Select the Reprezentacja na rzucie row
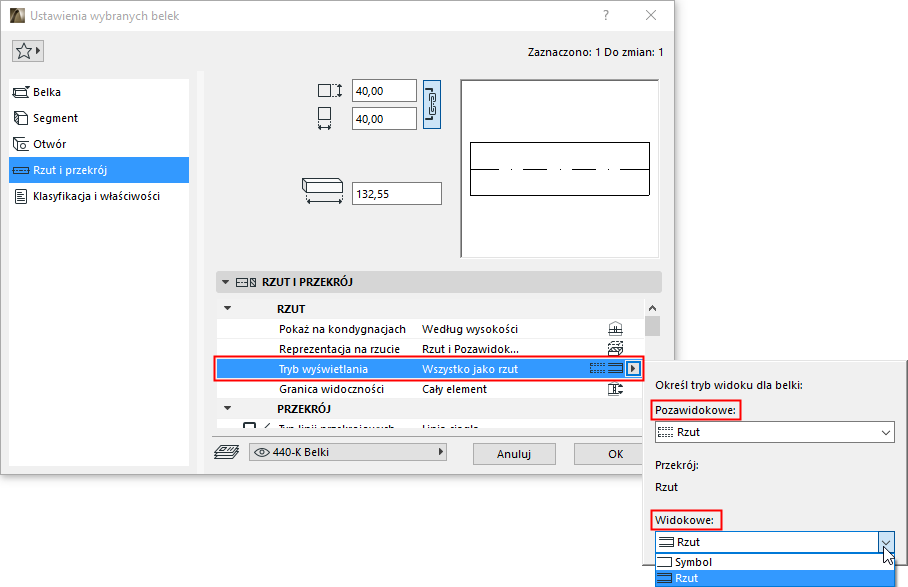The height and width of the screenshot is (587, 908). coord(430,349)
